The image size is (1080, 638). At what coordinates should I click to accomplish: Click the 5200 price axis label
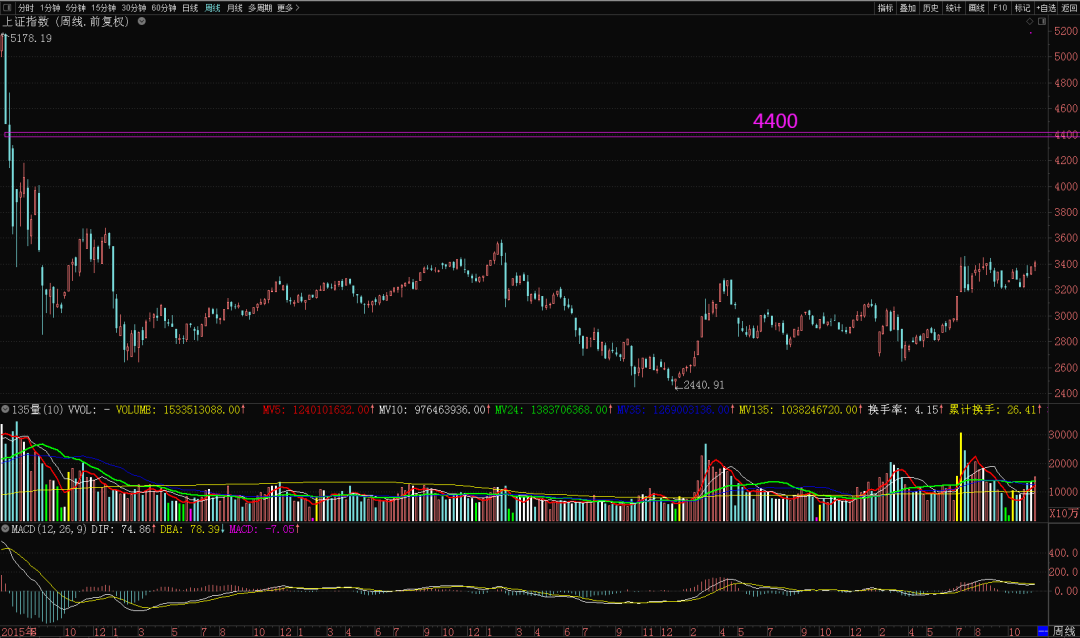1066,31
